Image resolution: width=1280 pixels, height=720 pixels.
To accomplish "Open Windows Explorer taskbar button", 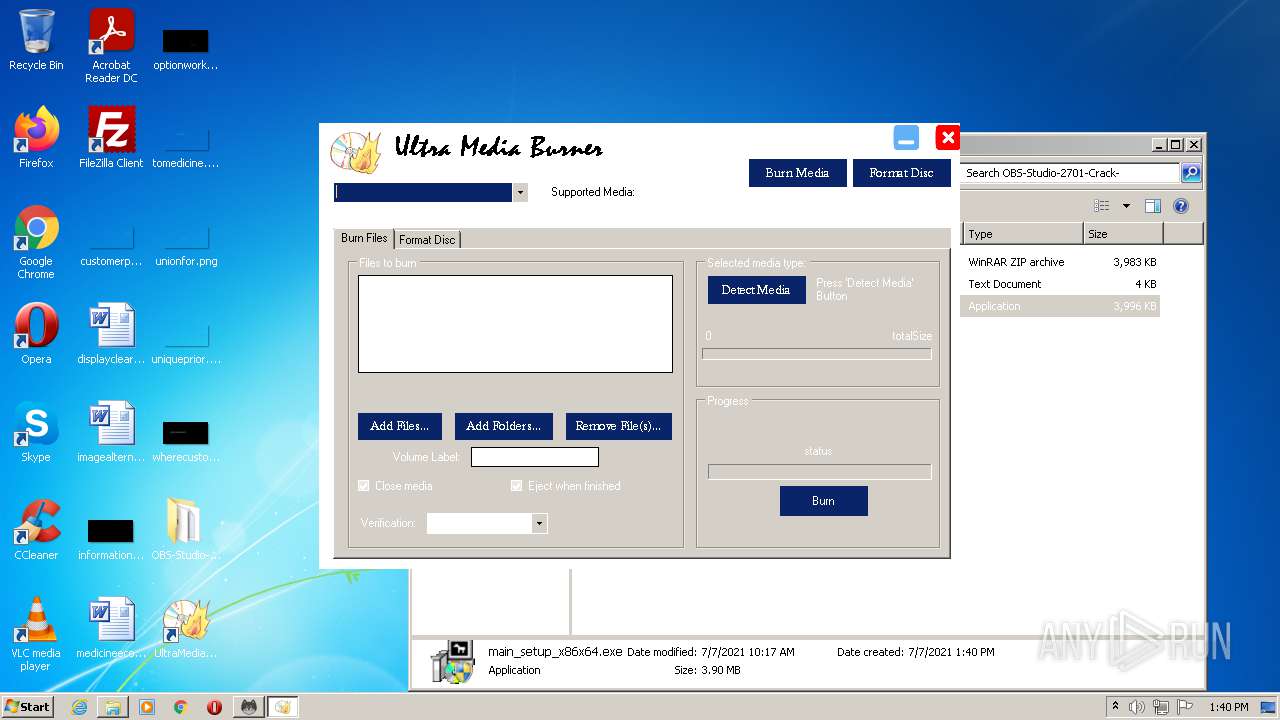I will click(x=113, y=707).
